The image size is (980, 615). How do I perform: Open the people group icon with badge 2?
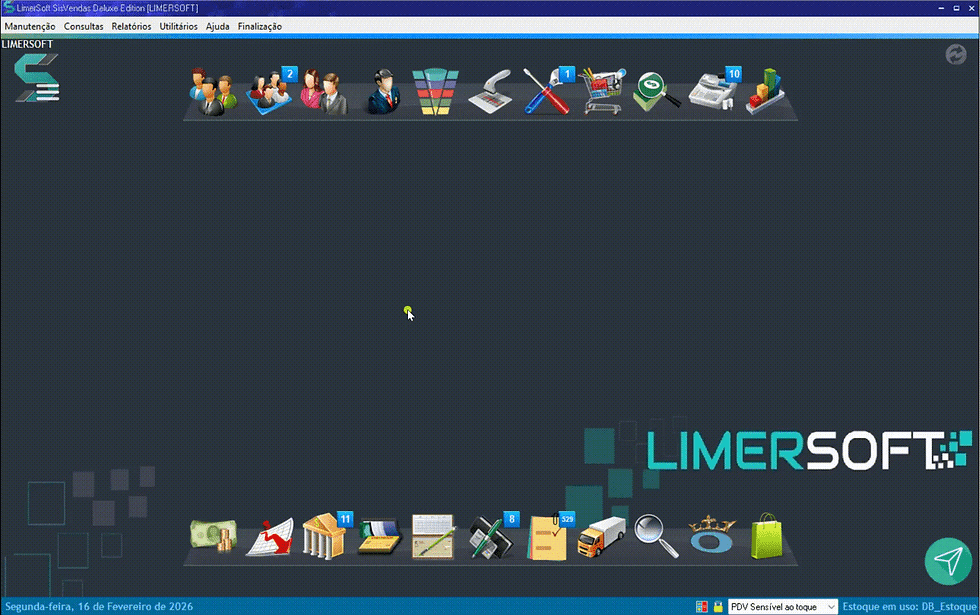[x=270, y=92]
